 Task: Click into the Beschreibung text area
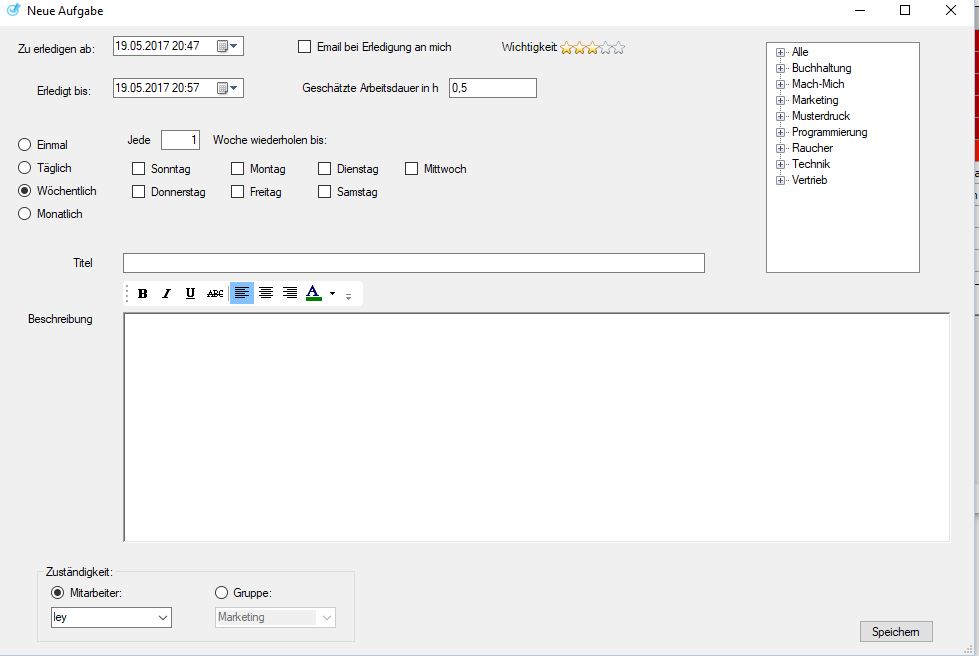coord(536,427)
